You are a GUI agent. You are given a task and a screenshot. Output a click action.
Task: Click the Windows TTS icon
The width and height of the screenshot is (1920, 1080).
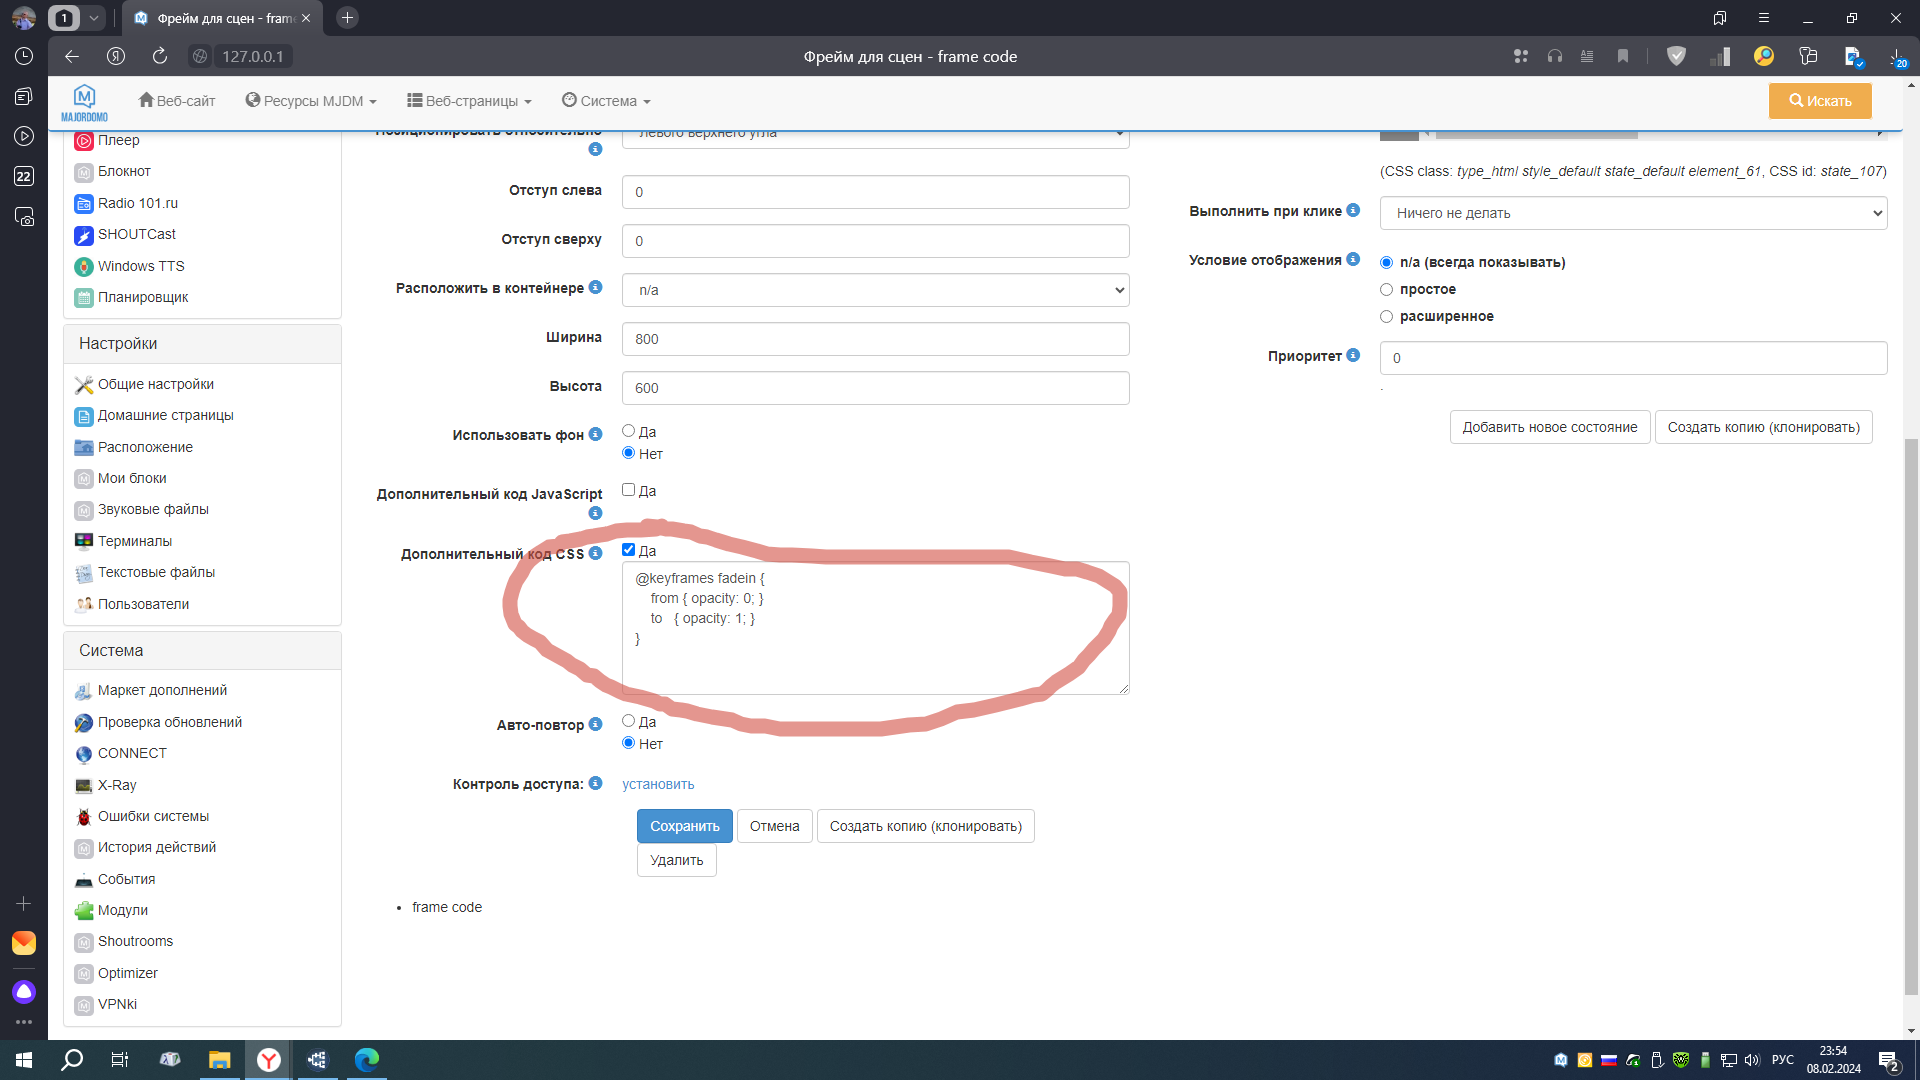click(x=84, y=267)
